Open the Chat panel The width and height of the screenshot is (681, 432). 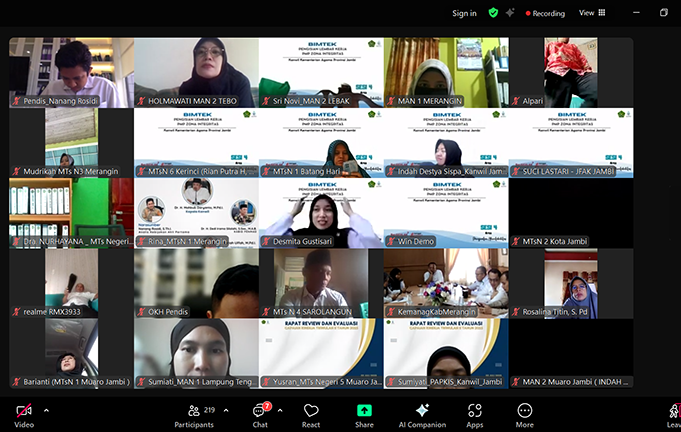pos(259,414)
